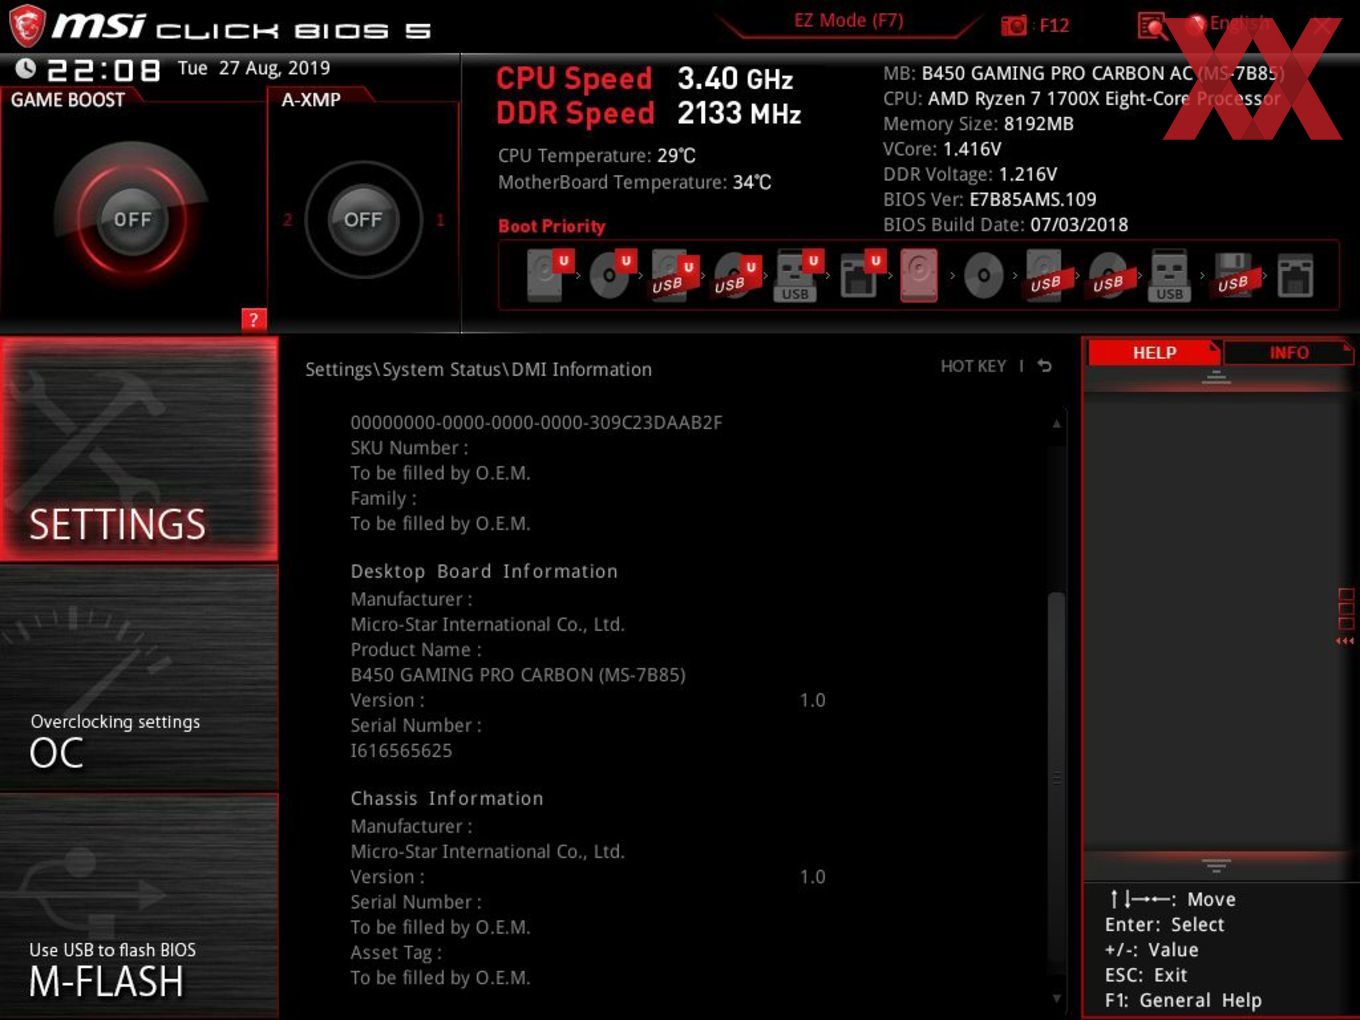Click the MotherBoard Temperature 34℃ reading
Screen dimensions: 1360x1020
pos(635,182)
